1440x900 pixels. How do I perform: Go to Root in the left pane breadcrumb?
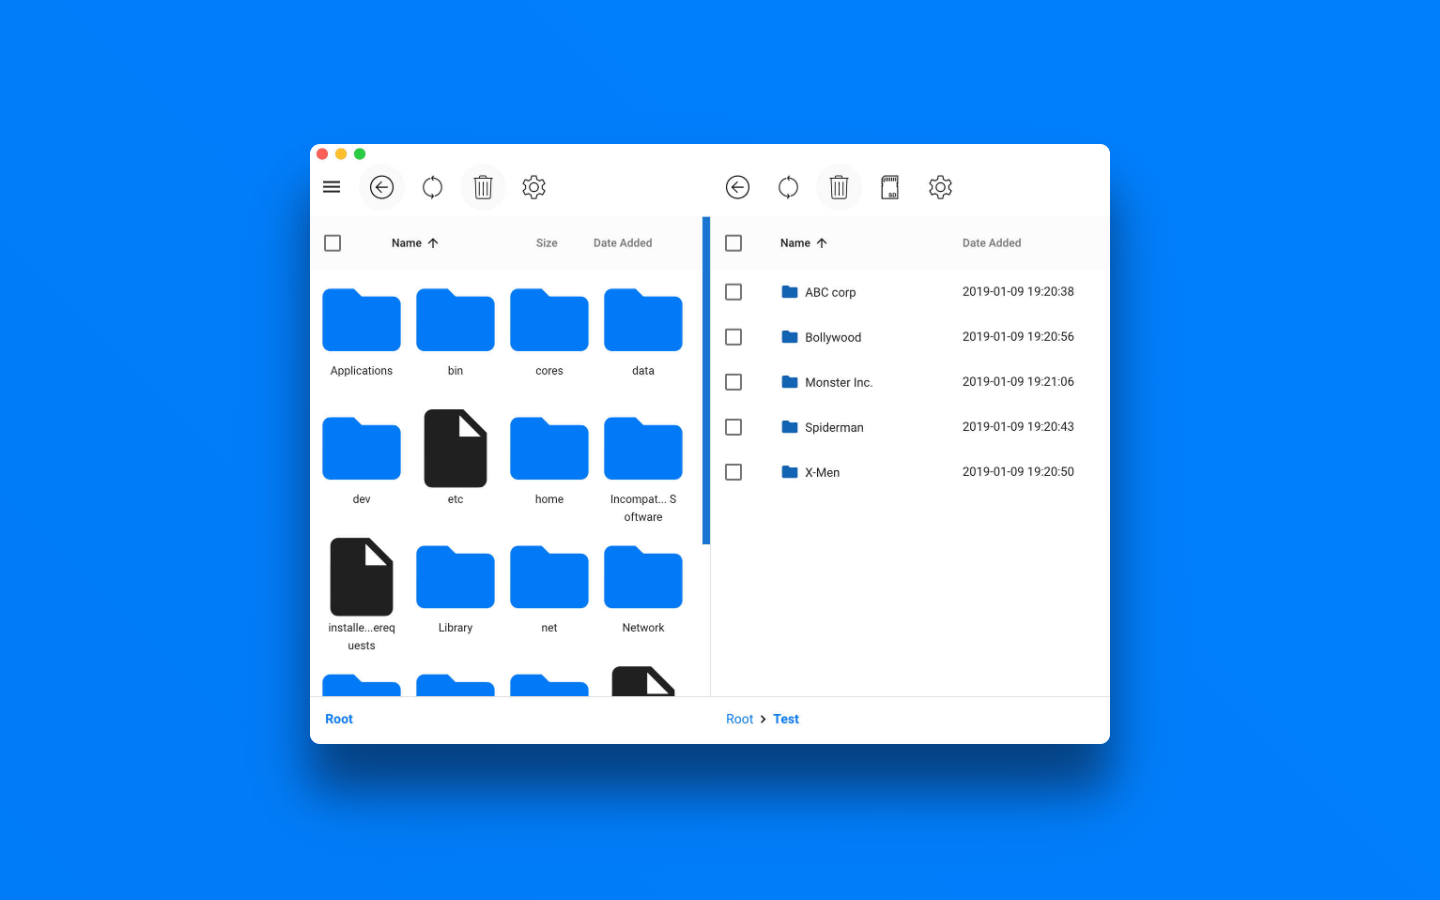[338, 718]
